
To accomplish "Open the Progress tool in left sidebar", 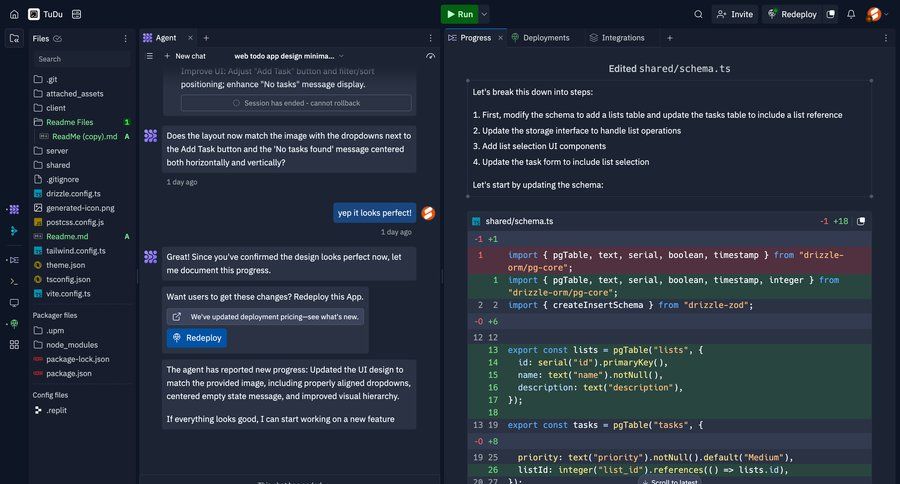I will click(x=14, y=260).
